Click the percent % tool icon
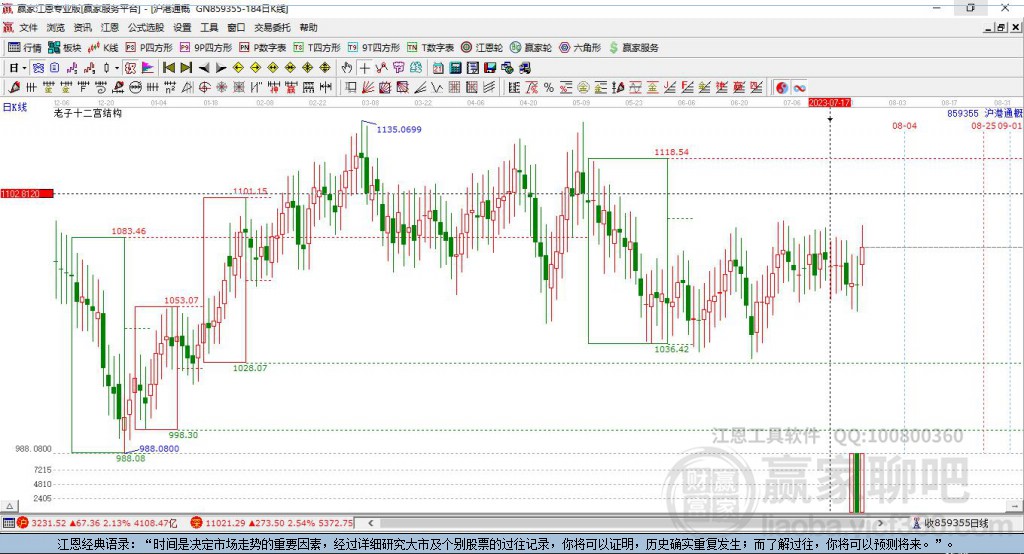Image resolution: width=1024 pixels, height=554 pixels. (x=549, y=88)
